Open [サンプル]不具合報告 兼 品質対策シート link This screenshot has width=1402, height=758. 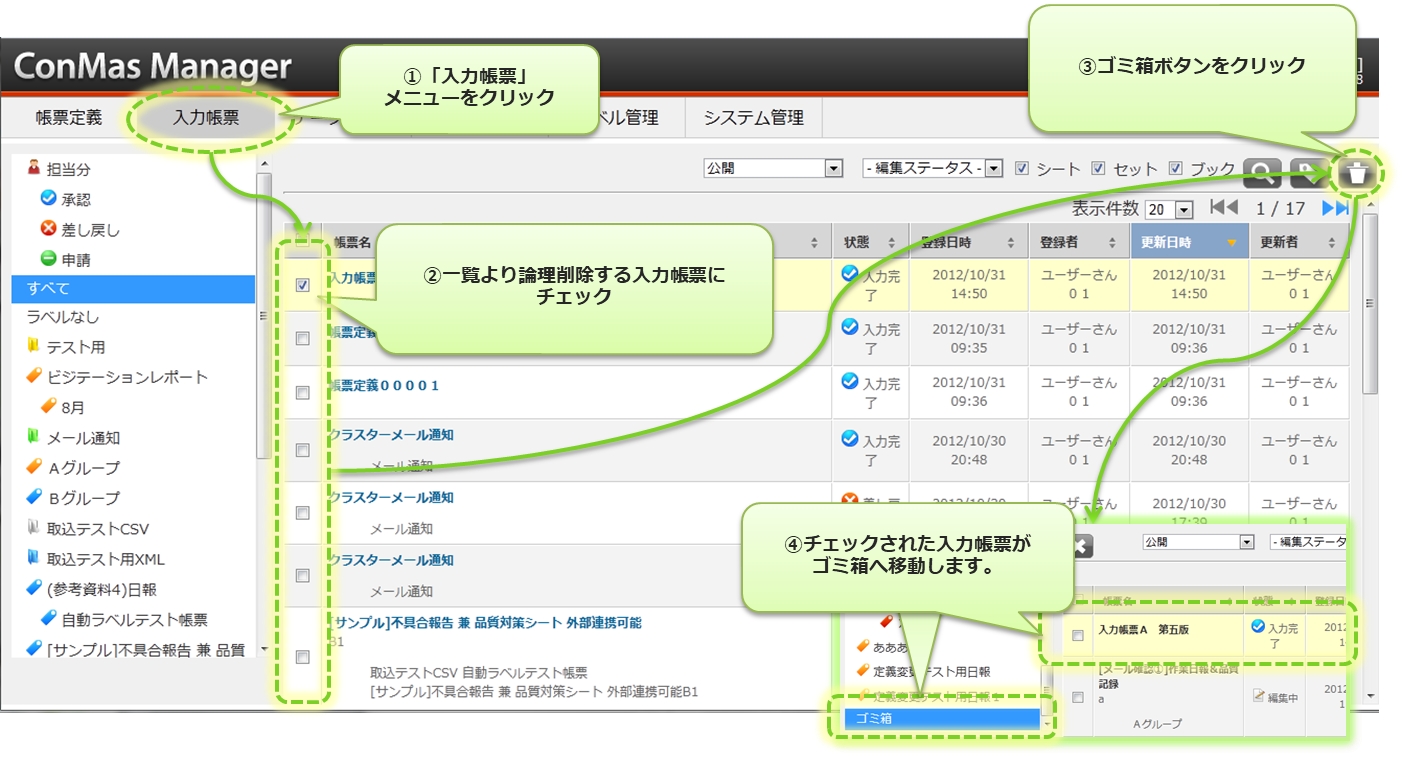coord(485,622)
